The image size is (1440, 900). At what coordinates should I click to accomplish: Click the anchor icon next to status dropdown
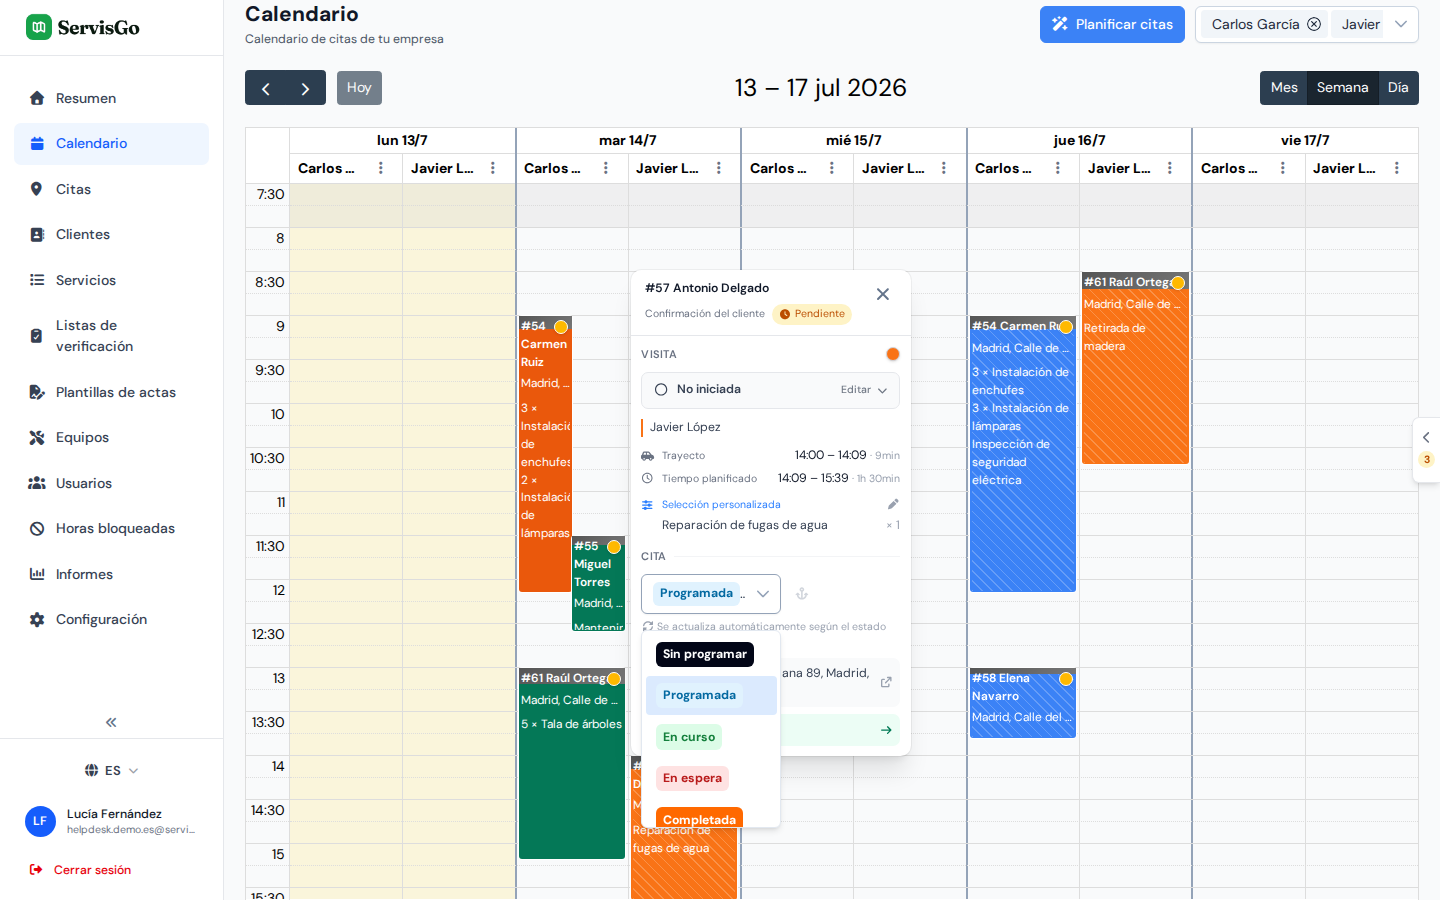point(801,594)
